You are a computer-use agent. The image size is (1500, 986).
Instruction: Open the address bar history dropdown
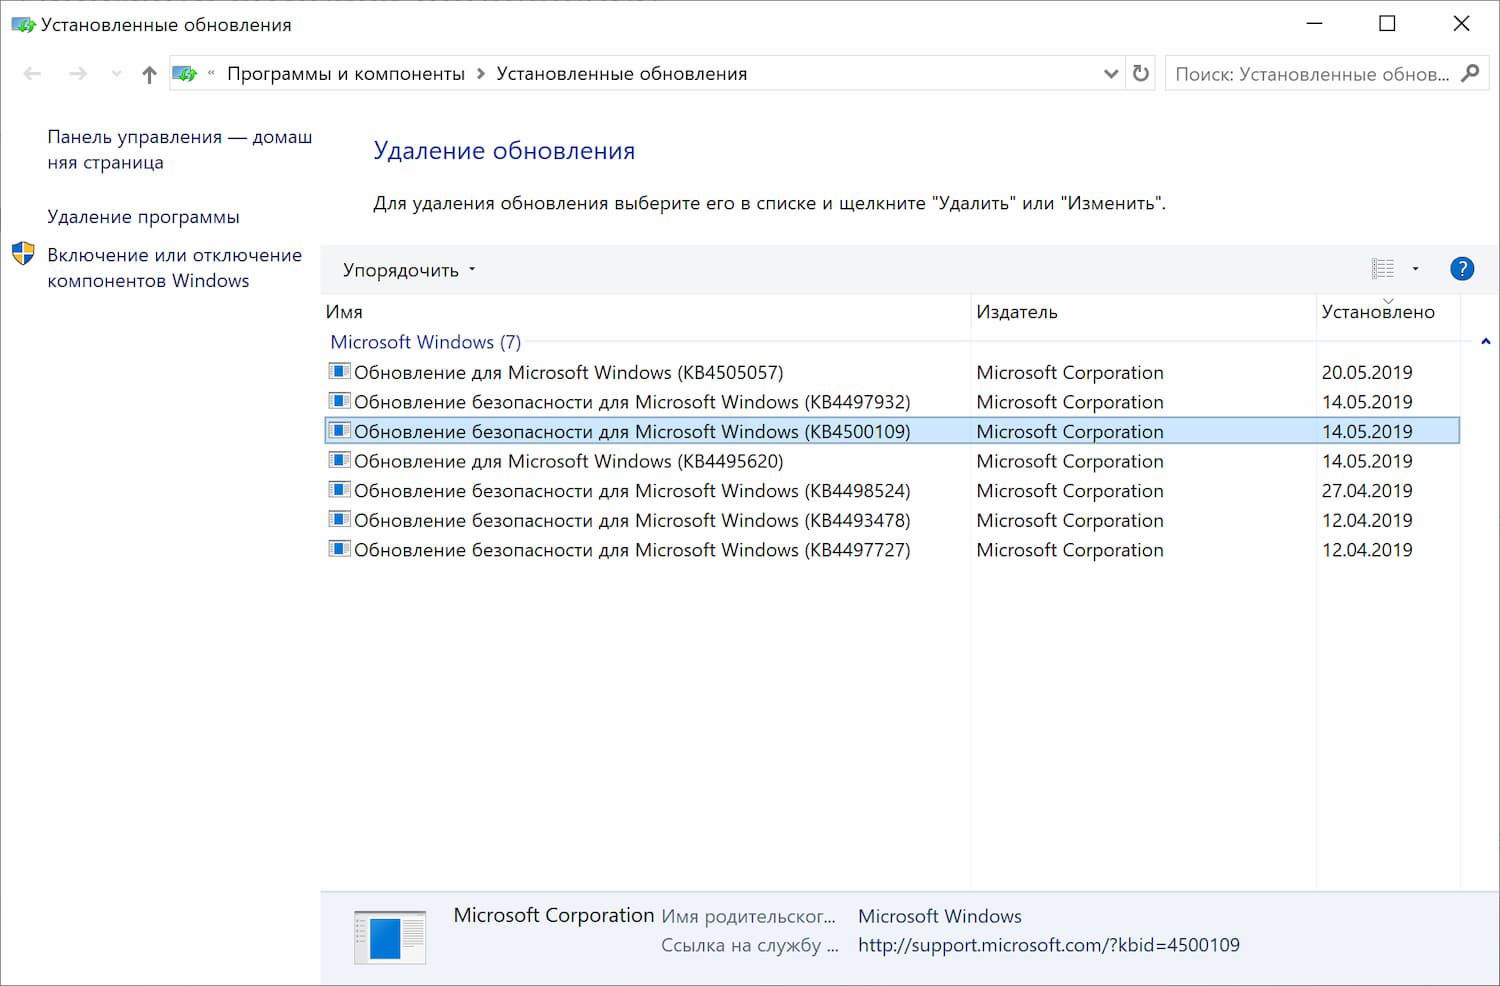coord(1110,73)
